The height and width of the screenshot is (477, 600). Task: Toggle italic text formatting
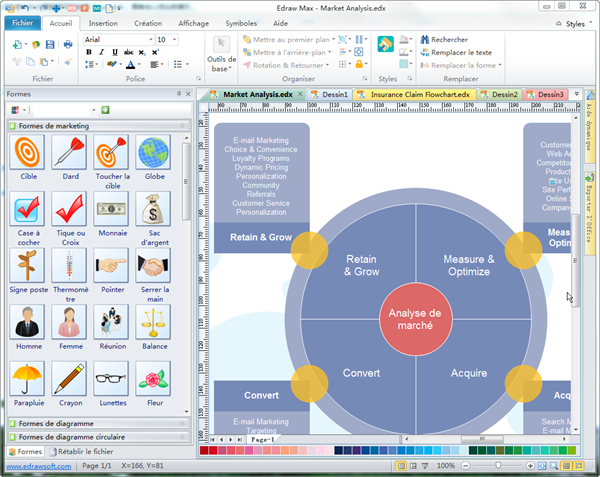click(101, 53)
